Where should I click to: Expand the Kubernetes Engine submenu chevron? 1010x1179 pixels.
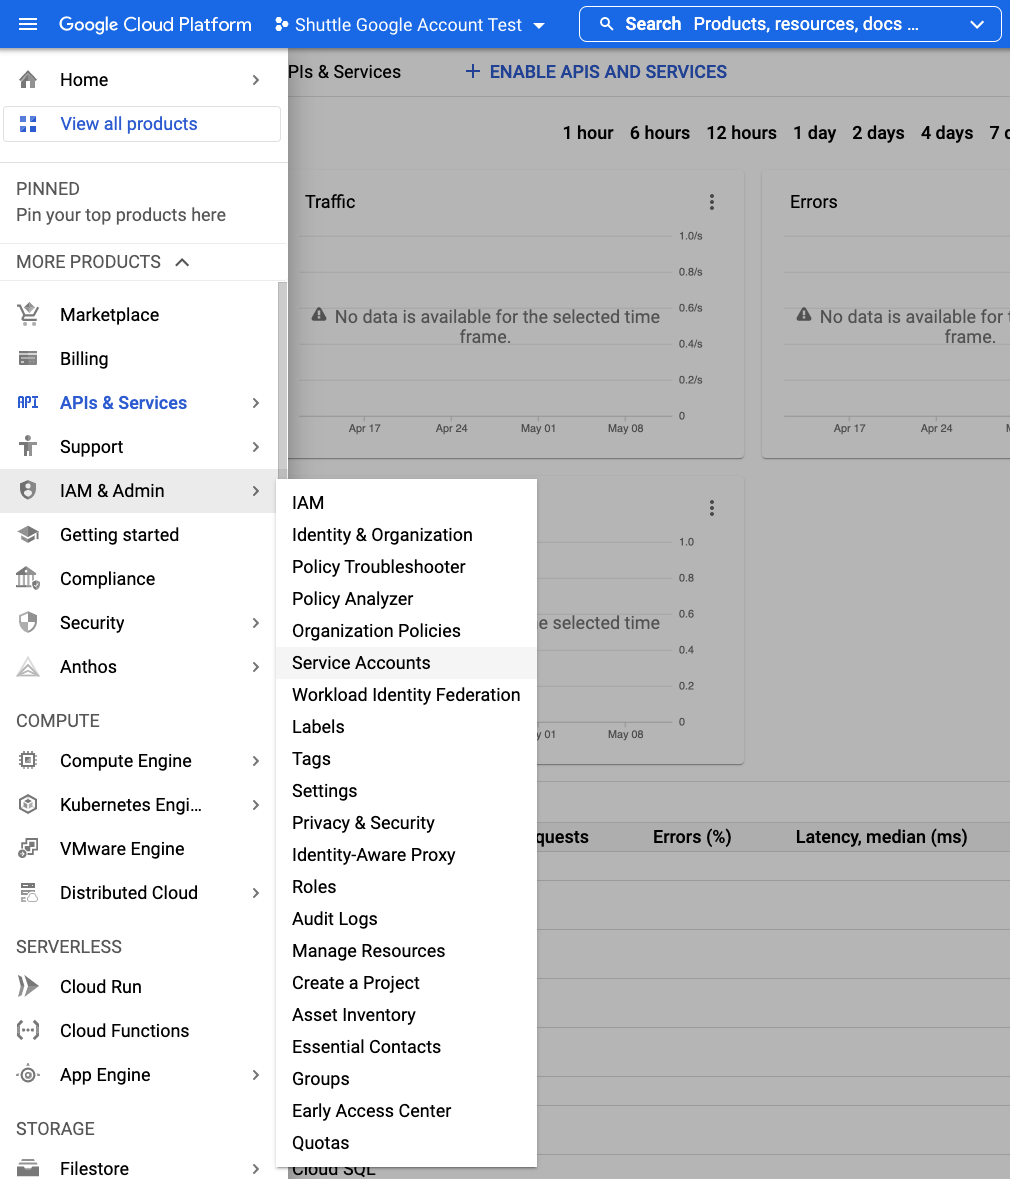pyautogui.click(x=256, y=805)
